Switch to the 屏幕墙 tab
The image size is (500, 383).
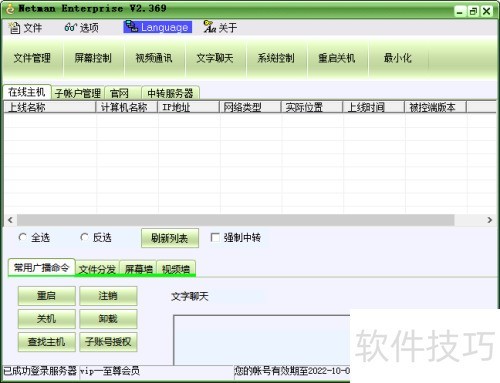[138, 269]
